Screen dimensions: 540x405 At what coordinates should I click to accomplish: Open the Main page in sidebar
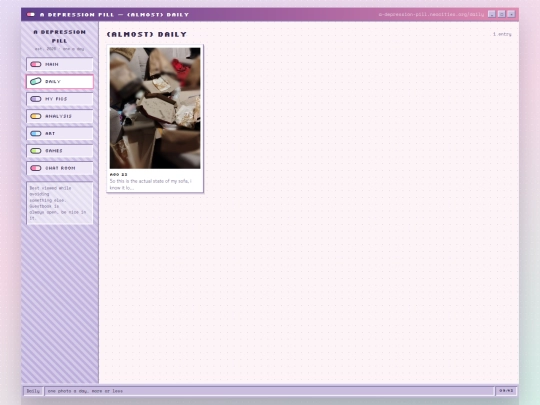(x=60, y=64)
